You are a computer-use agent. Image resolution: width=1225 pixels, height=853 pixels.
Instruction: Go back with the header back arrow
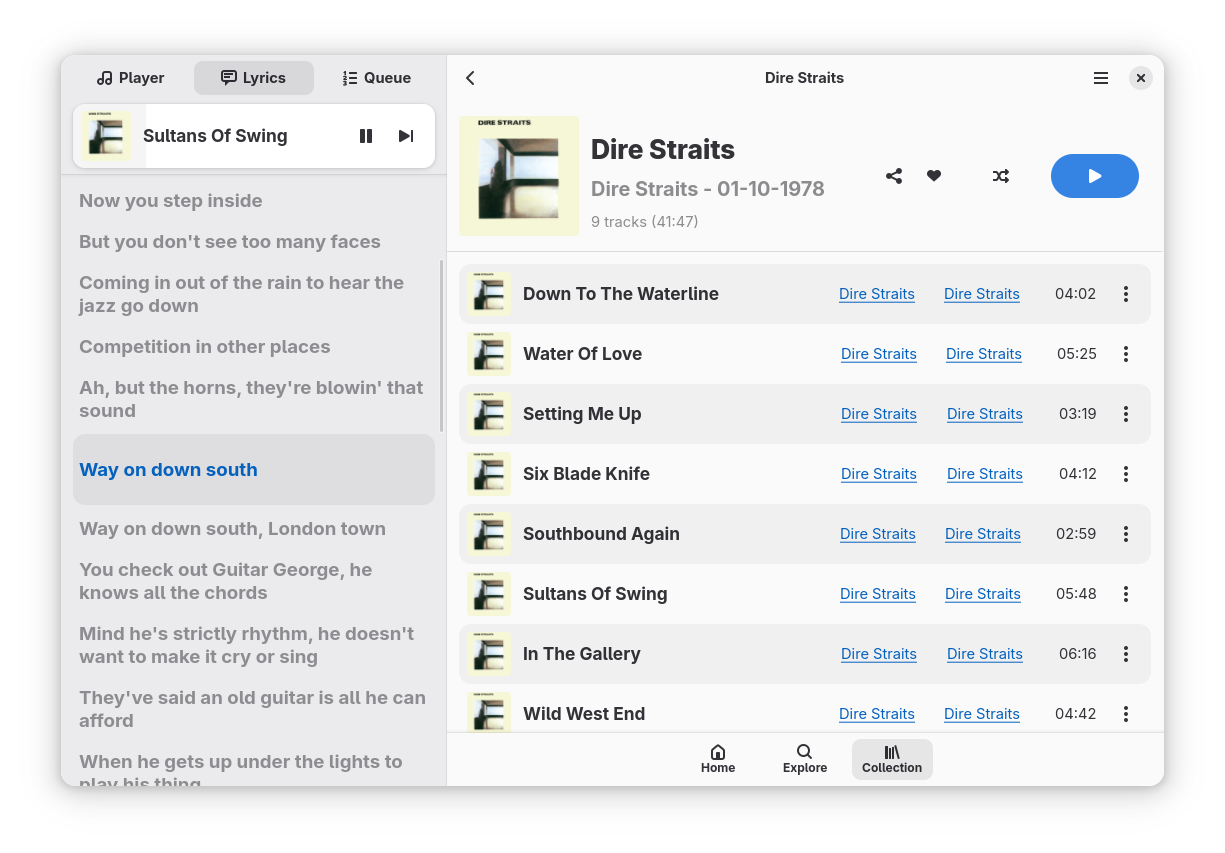[x=470, y=78]
